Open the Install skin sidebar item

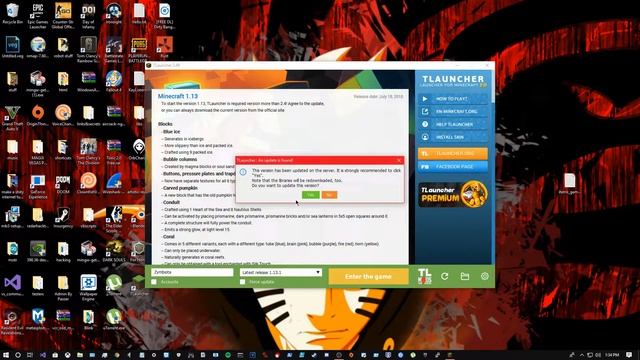453,137
